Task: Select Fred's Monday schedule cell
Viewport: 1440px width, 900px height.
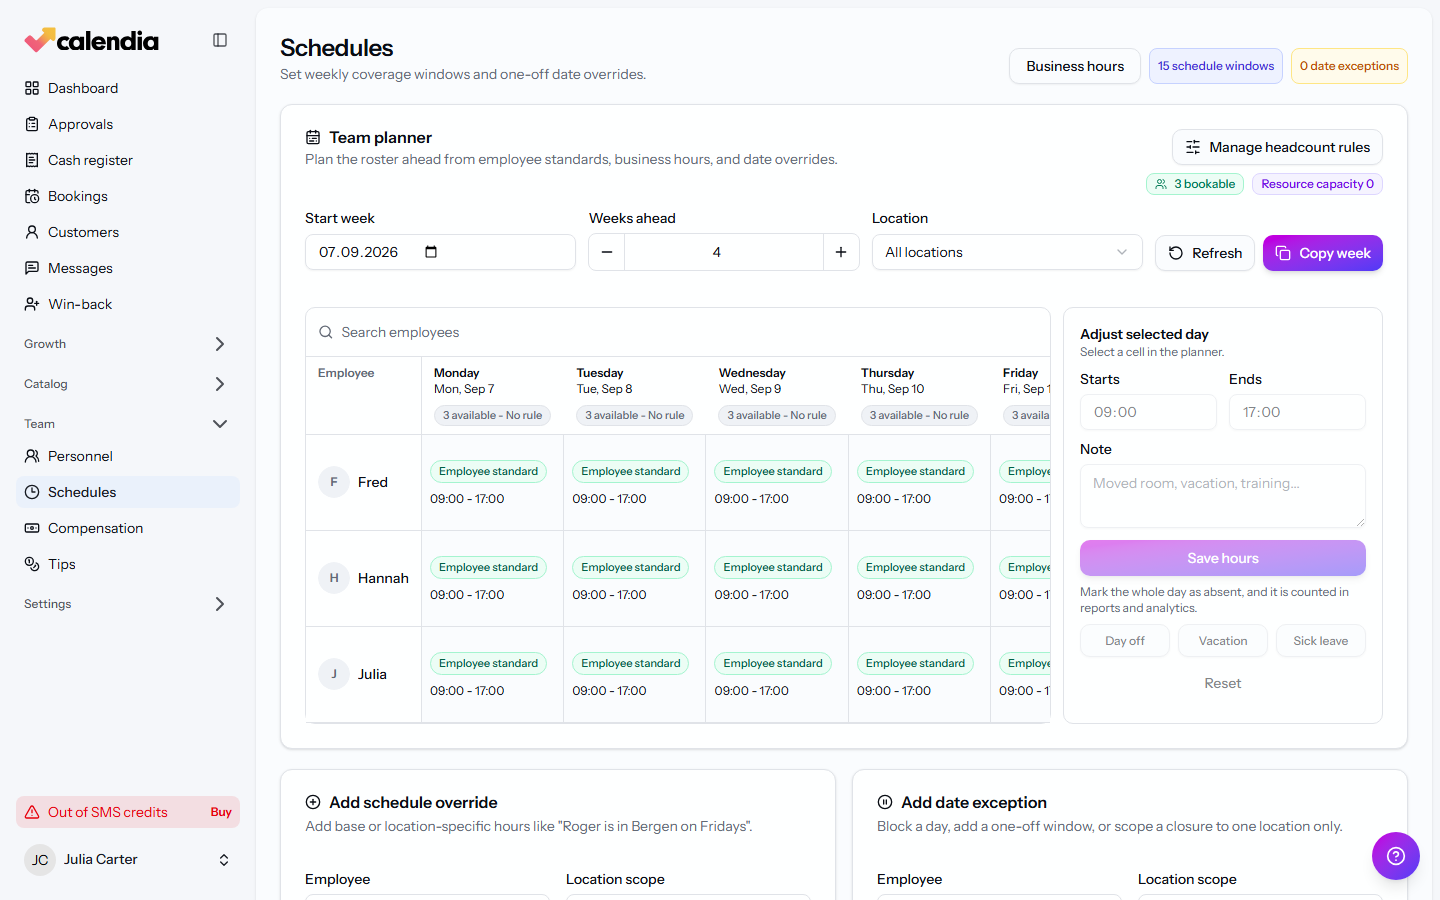Action: pos(492,483)
